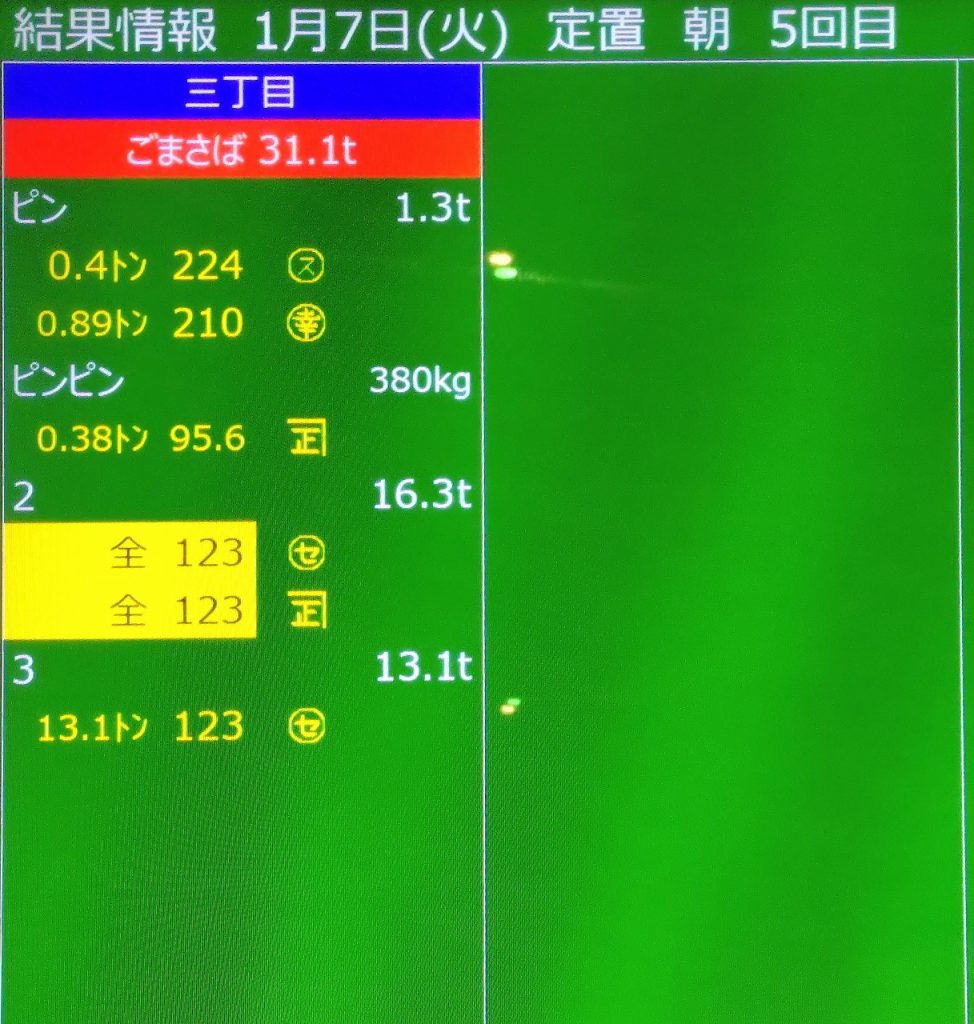The image size is (974, 1024).
Task: Click the 5回目 round indicator
Action: [832, 32]
